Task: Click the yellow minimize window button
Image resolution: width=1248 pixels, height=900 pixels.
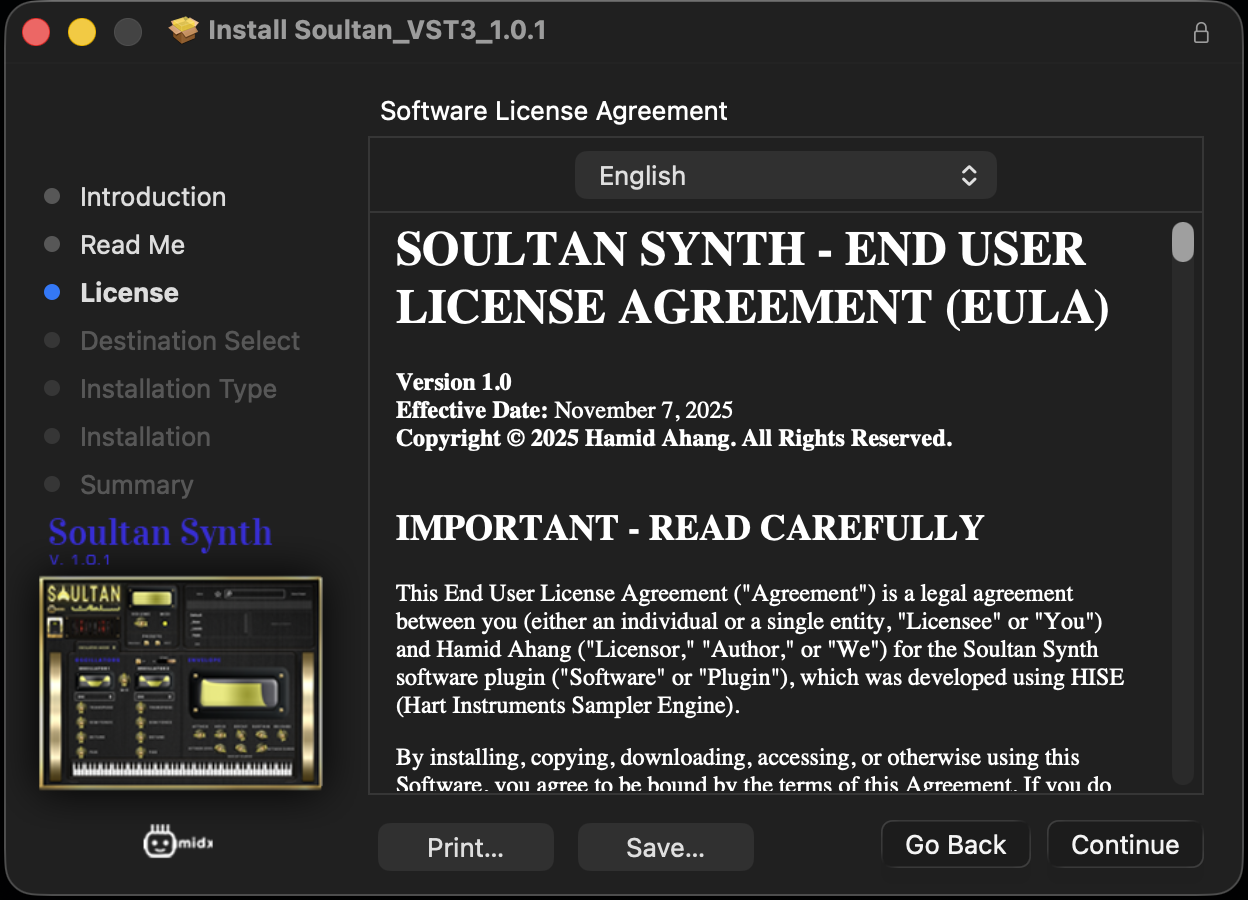Action: (82, 32)
